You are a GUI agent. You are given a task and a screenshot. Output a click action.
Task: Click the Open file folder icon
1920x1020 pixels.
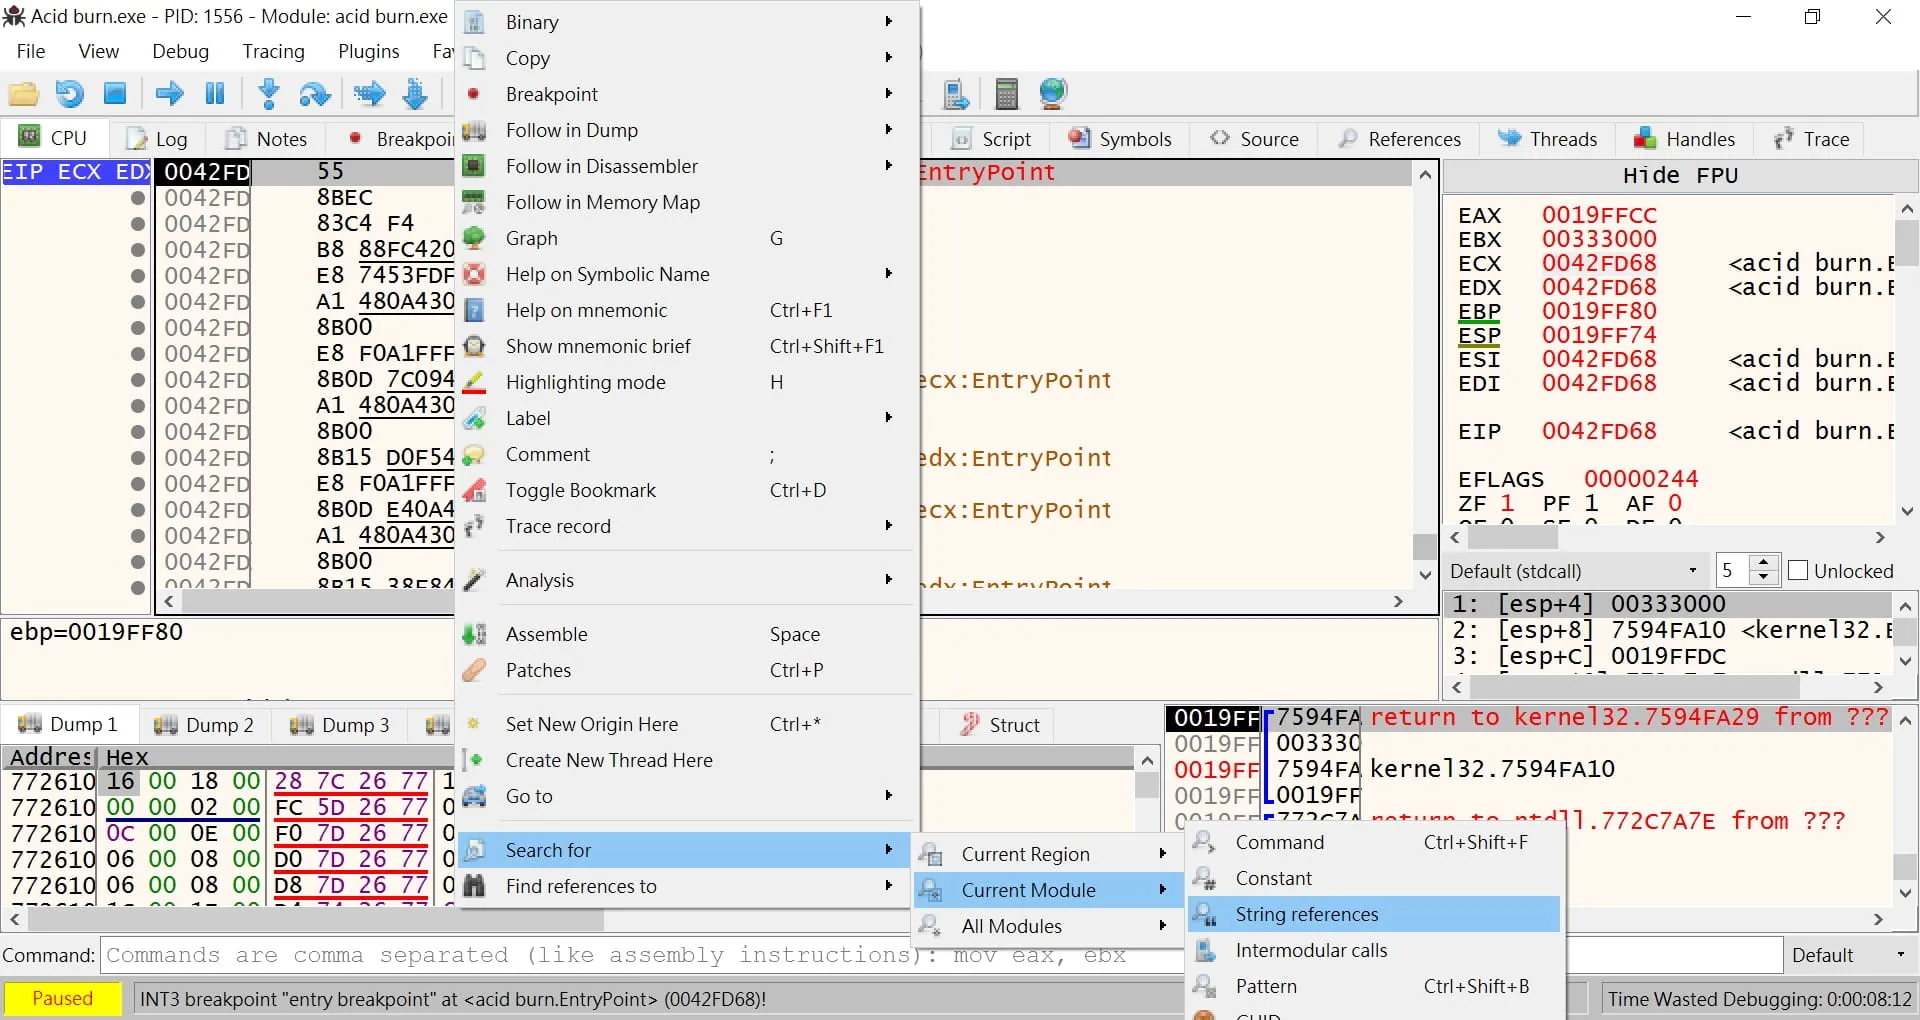[x=24, y=94]
